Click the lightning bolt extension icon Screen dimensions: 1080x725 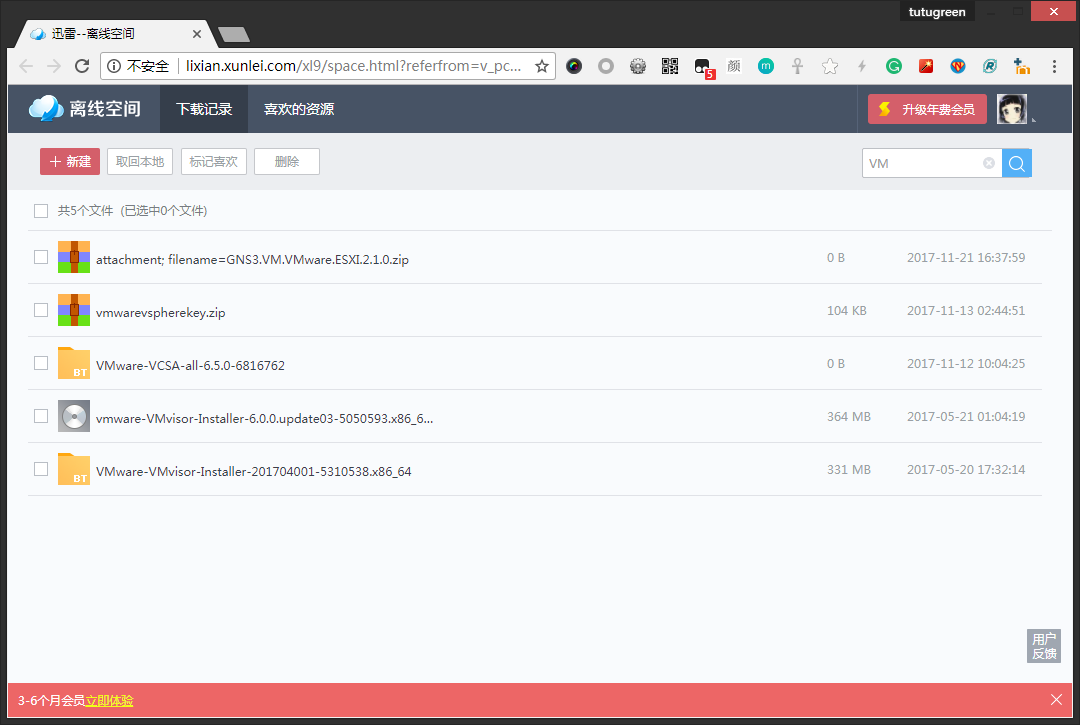(x=862, y=66)
